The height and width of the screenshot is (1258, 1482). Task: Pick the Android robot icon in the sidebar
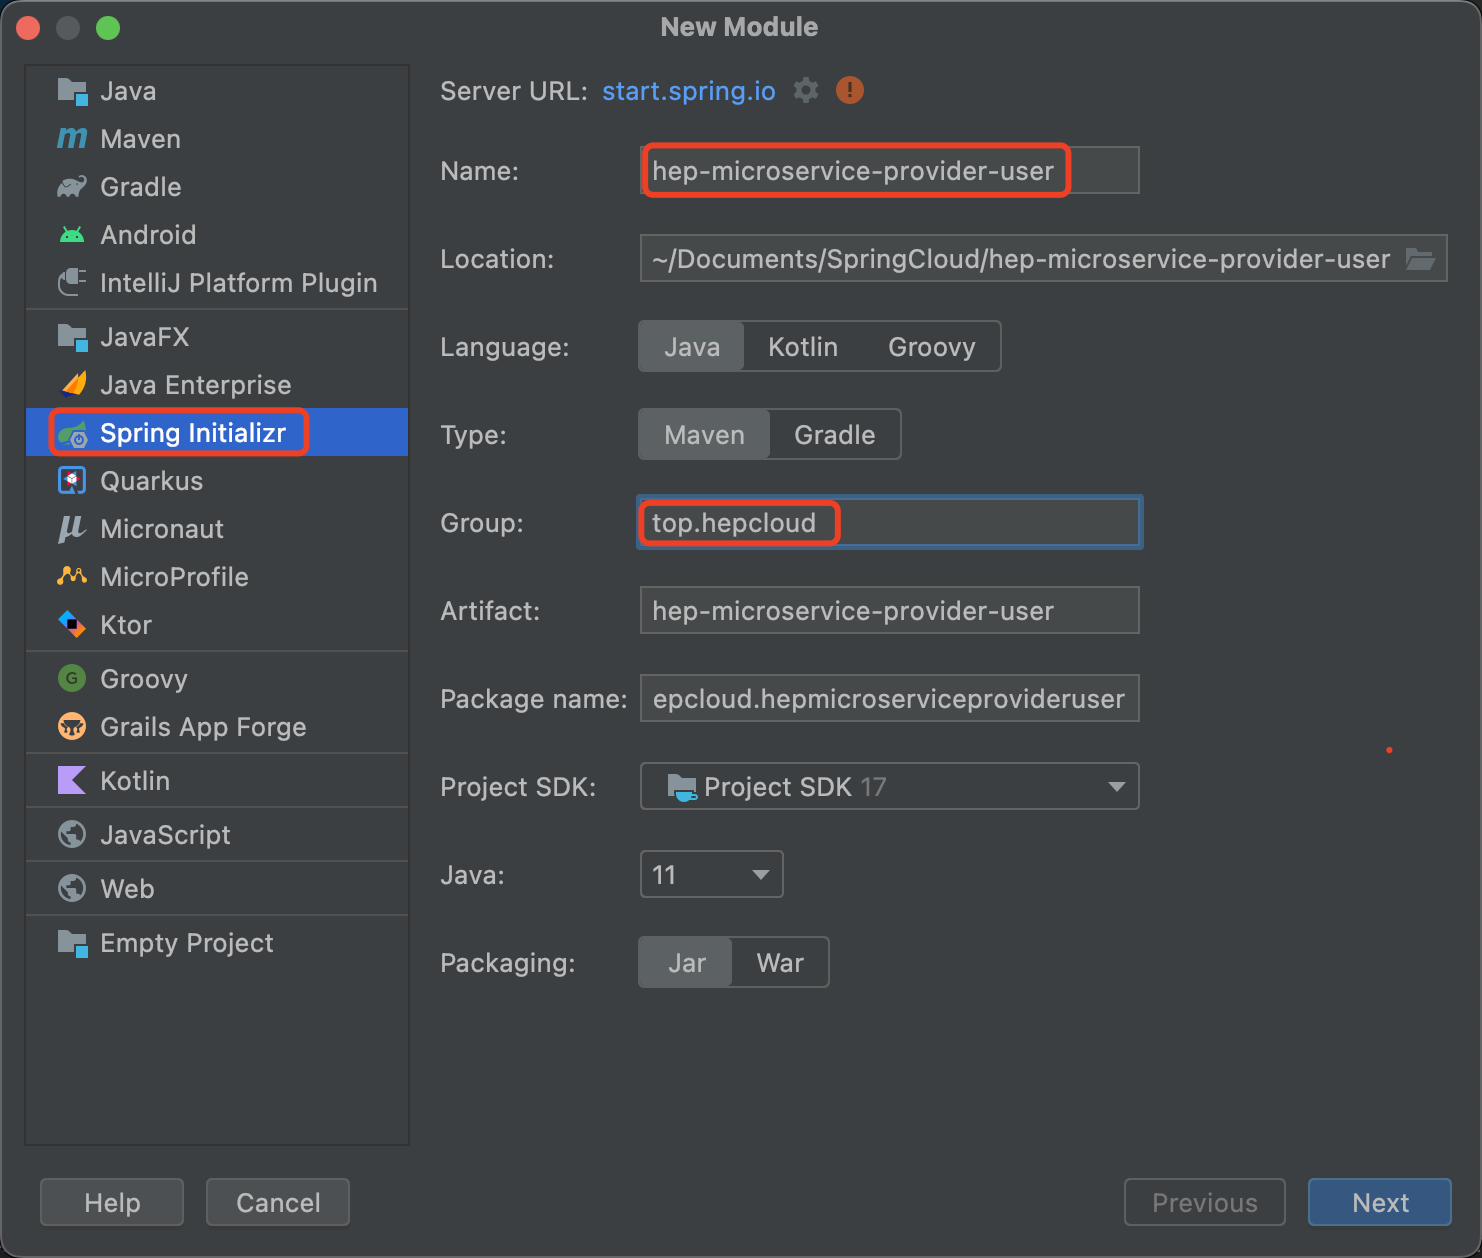72,235
